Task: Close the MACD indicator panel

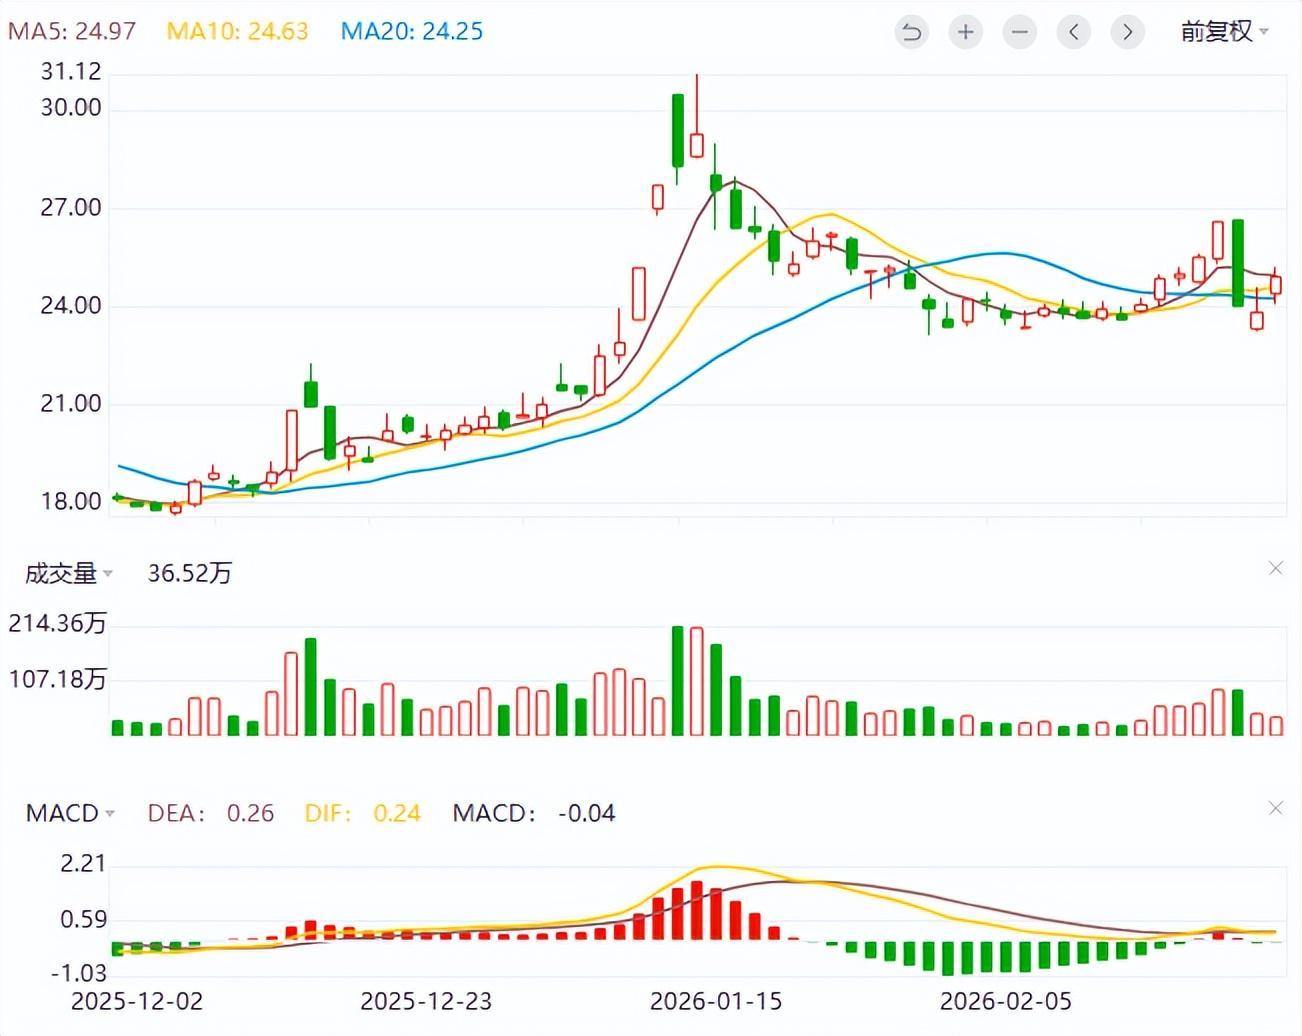Action: 1275,807
